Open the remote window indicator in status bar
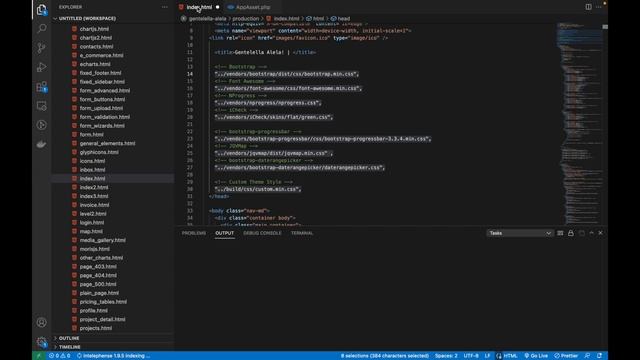This screenshot has width=640, height=360. click(39, 356)
